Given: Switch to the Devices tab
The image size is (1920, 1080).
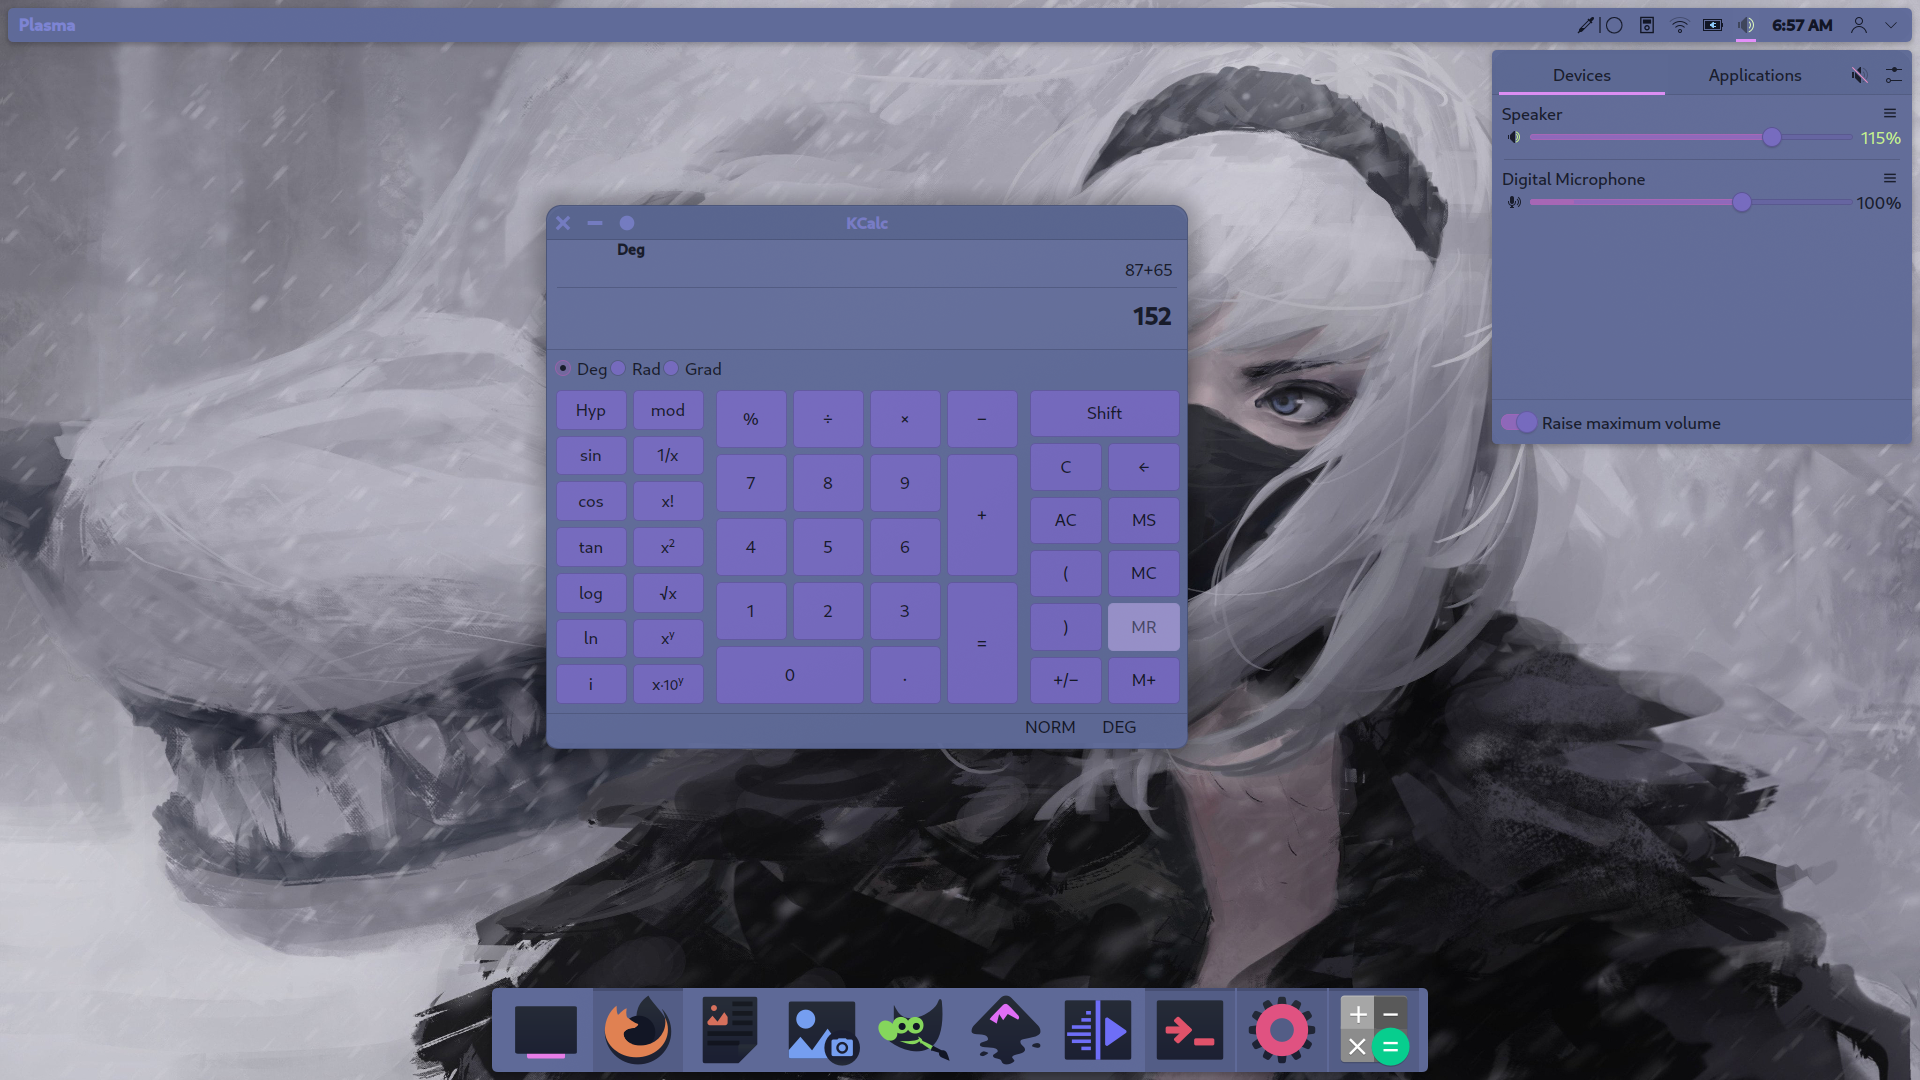Looking at the screenshot, I should coord(1582,75).
